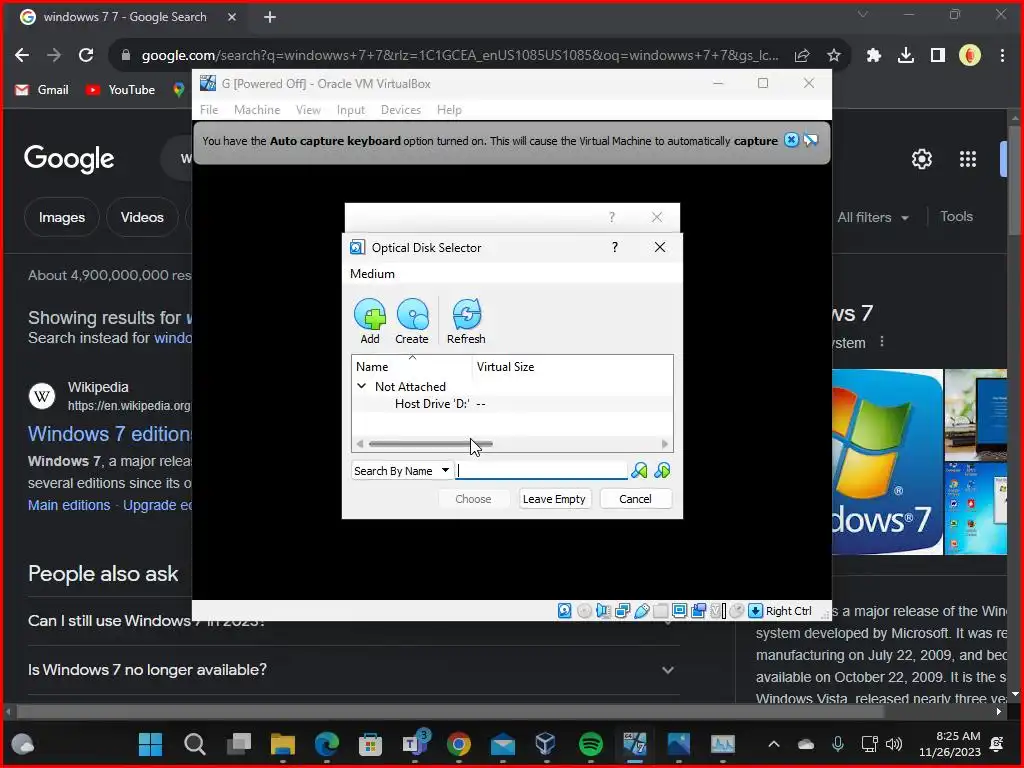This screenshot has height=768, width=1024.
Task: Click the browser page horizontal scrollbar
Action: (x=450, y=711)
